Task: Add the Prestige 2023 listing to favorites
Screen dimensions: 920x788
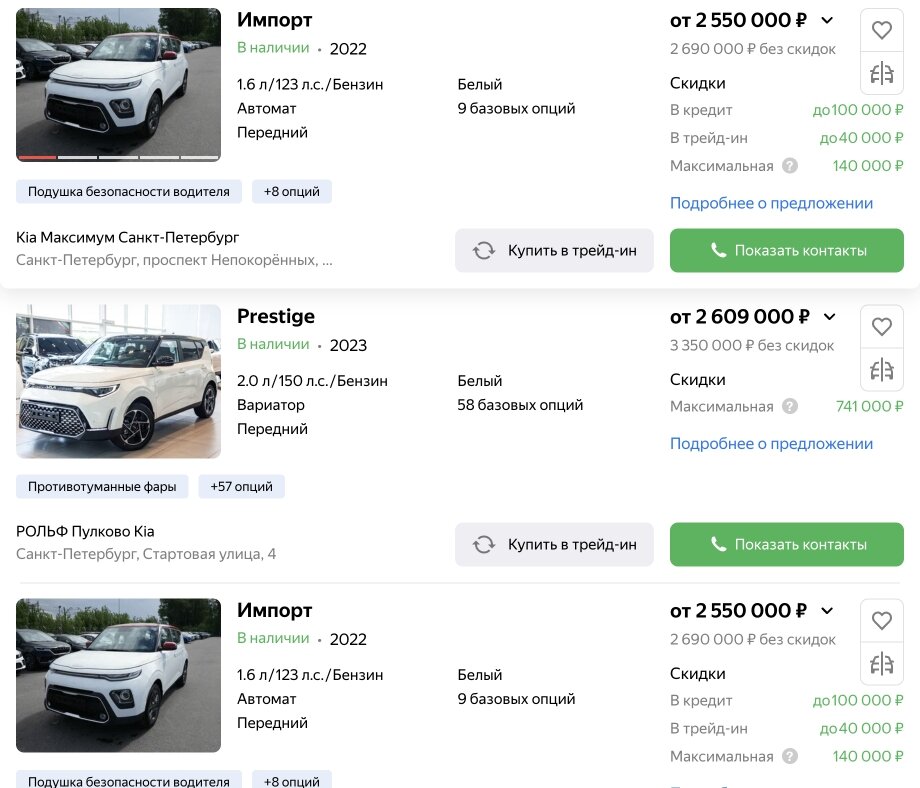Action: click(x=881, y=326)
